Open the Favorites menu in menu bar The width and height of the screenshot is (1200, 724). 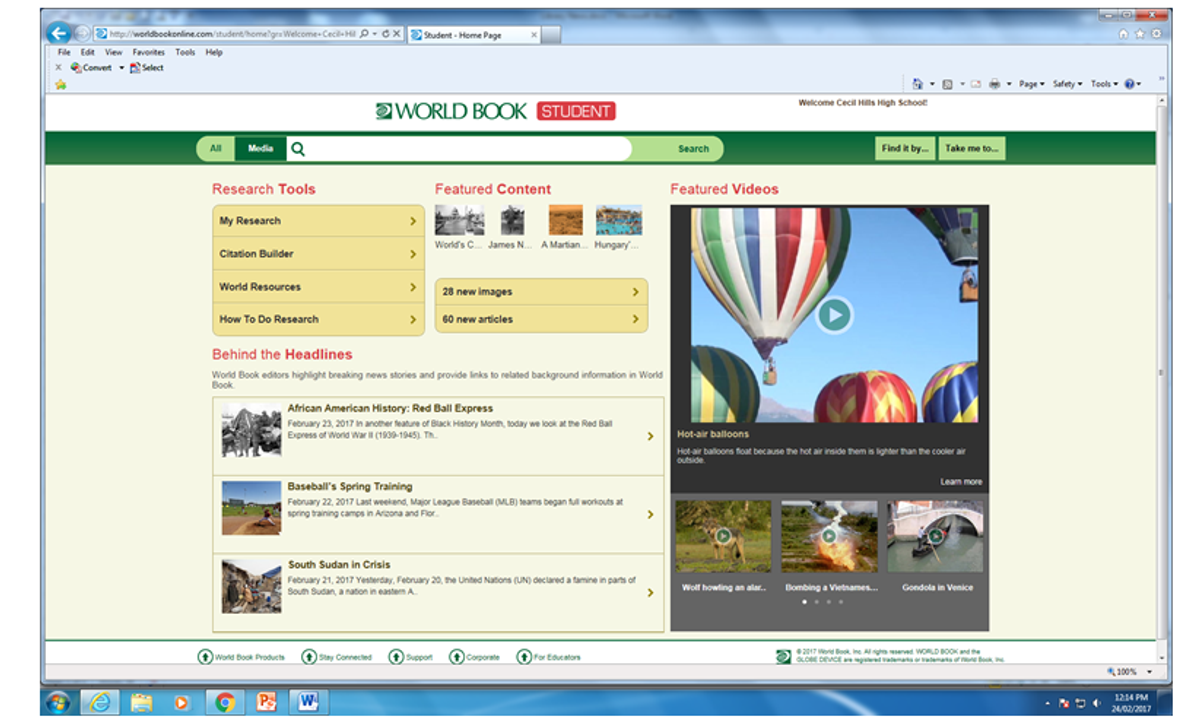149,52
